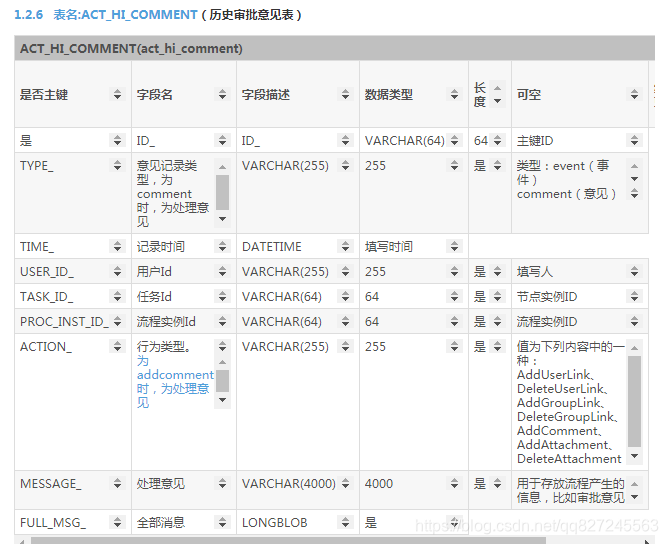The width and height of the screenshot is (668, 544).
Task: Click the arrows beside 流程实例Id in 字段名 column
Action: [x=222, y=322]
